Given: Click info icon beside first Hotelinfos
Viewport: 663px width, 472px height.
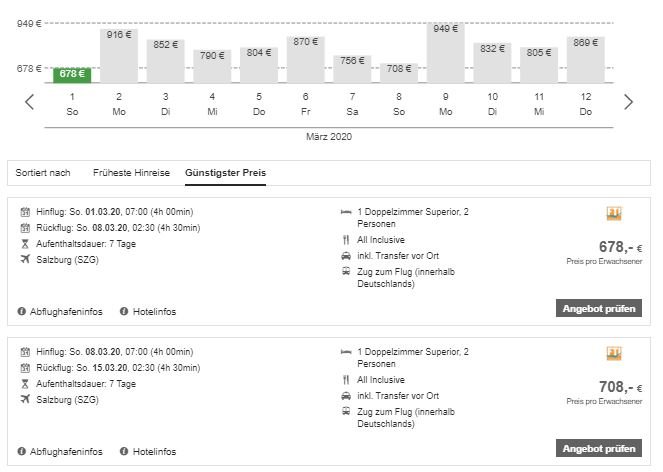Looking at the screenshot, I should coord(124,312).
